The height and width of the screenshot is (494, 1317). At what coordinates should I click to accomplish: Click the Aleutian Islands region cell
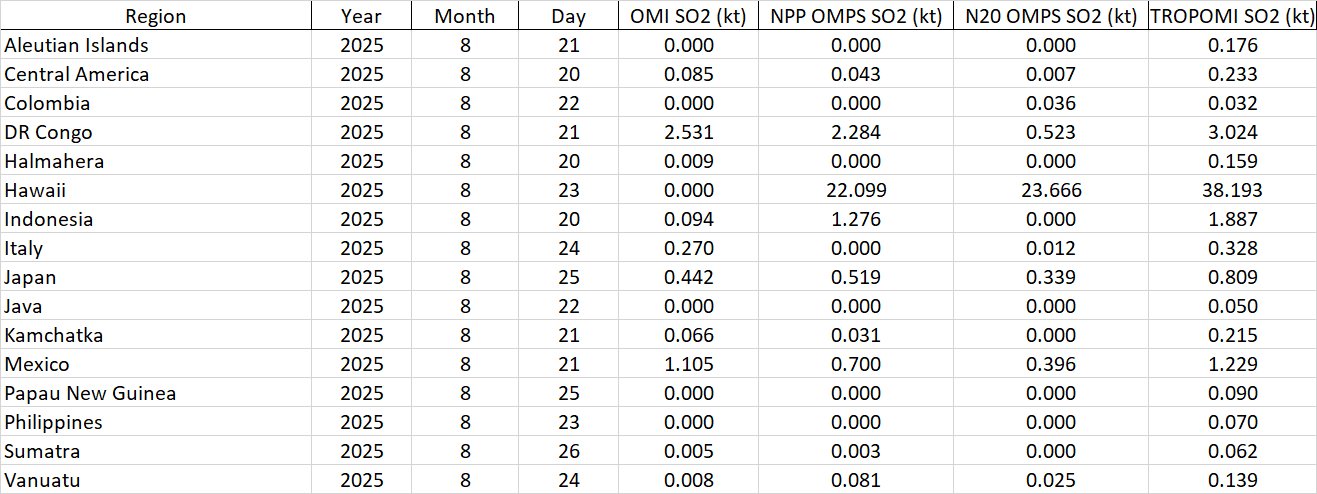coord(77,45)
